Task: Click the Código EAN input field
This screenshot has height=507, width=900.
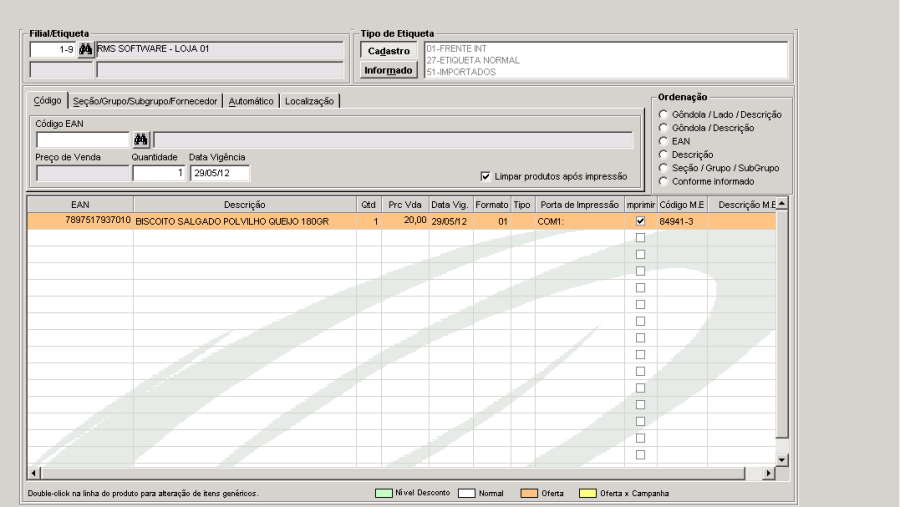Action: (x=83, y=140)
